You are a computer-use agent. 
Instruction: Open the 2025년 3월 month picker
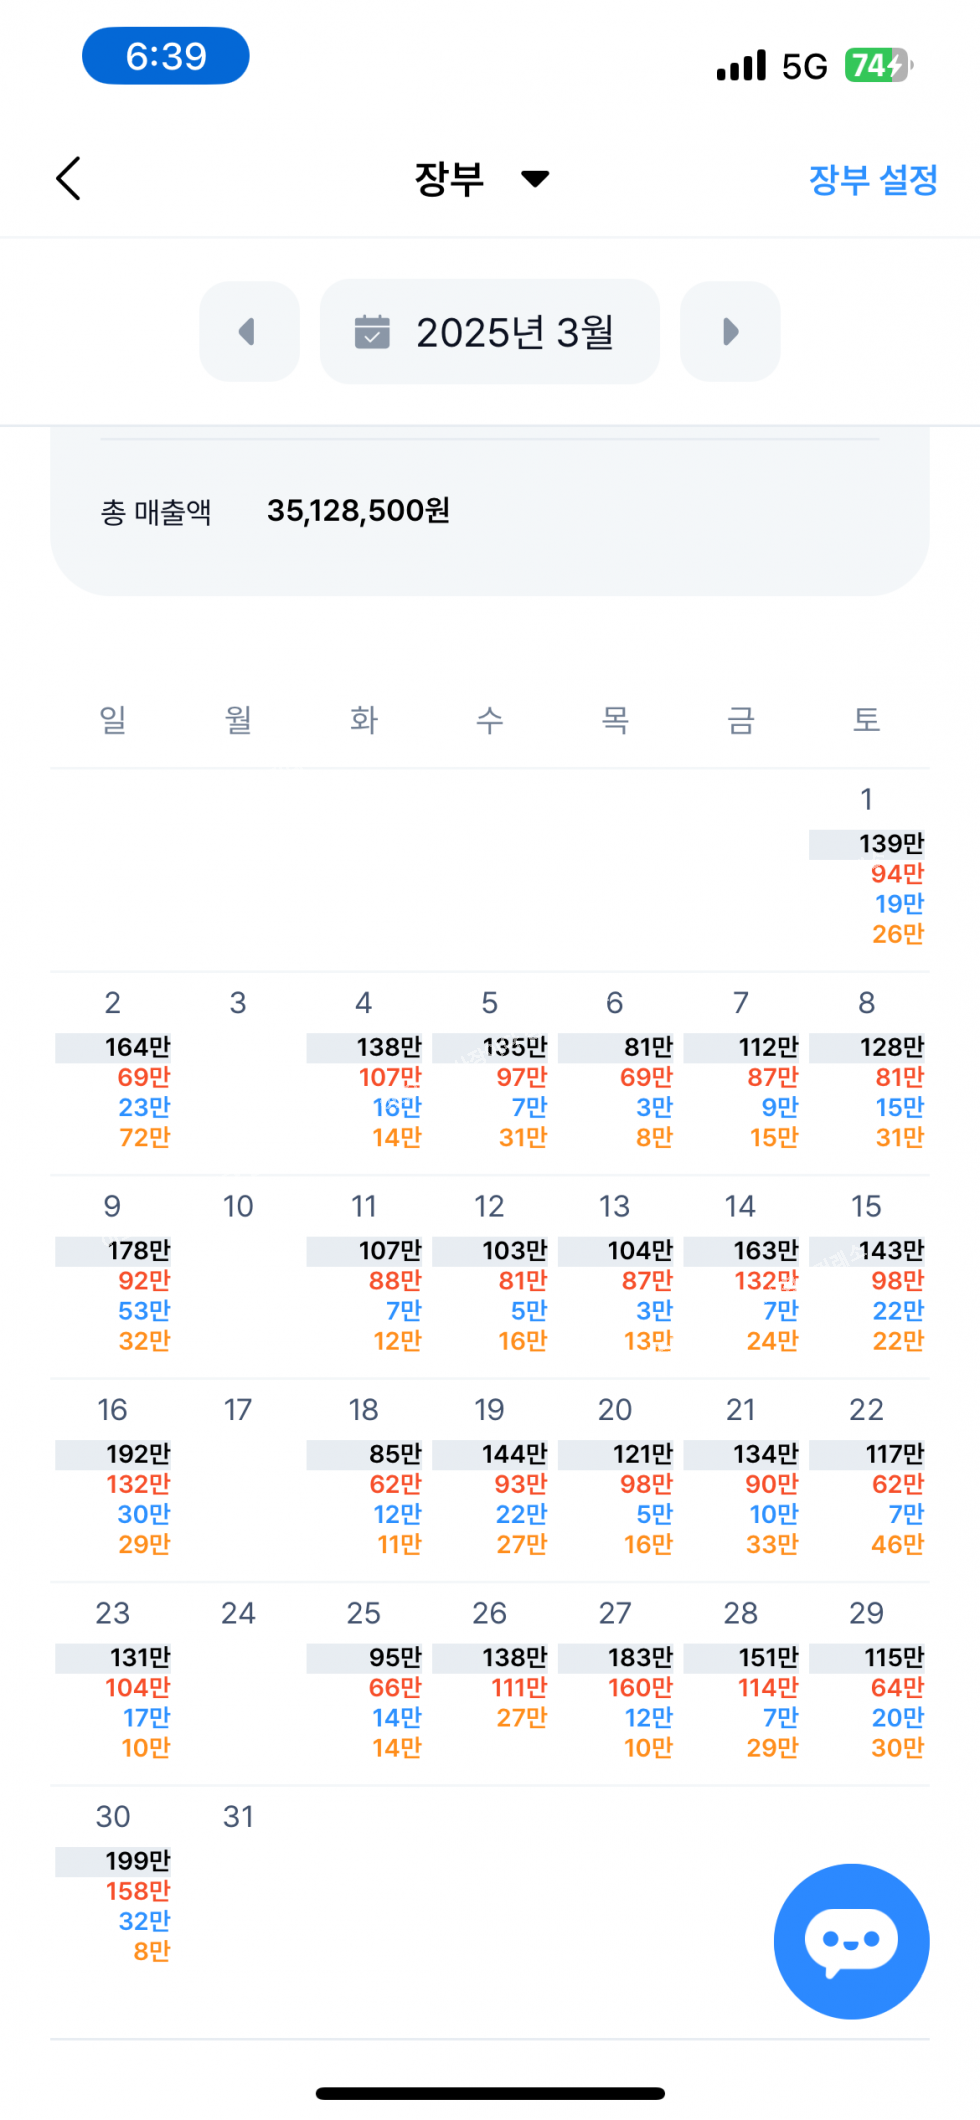point(490,332)
